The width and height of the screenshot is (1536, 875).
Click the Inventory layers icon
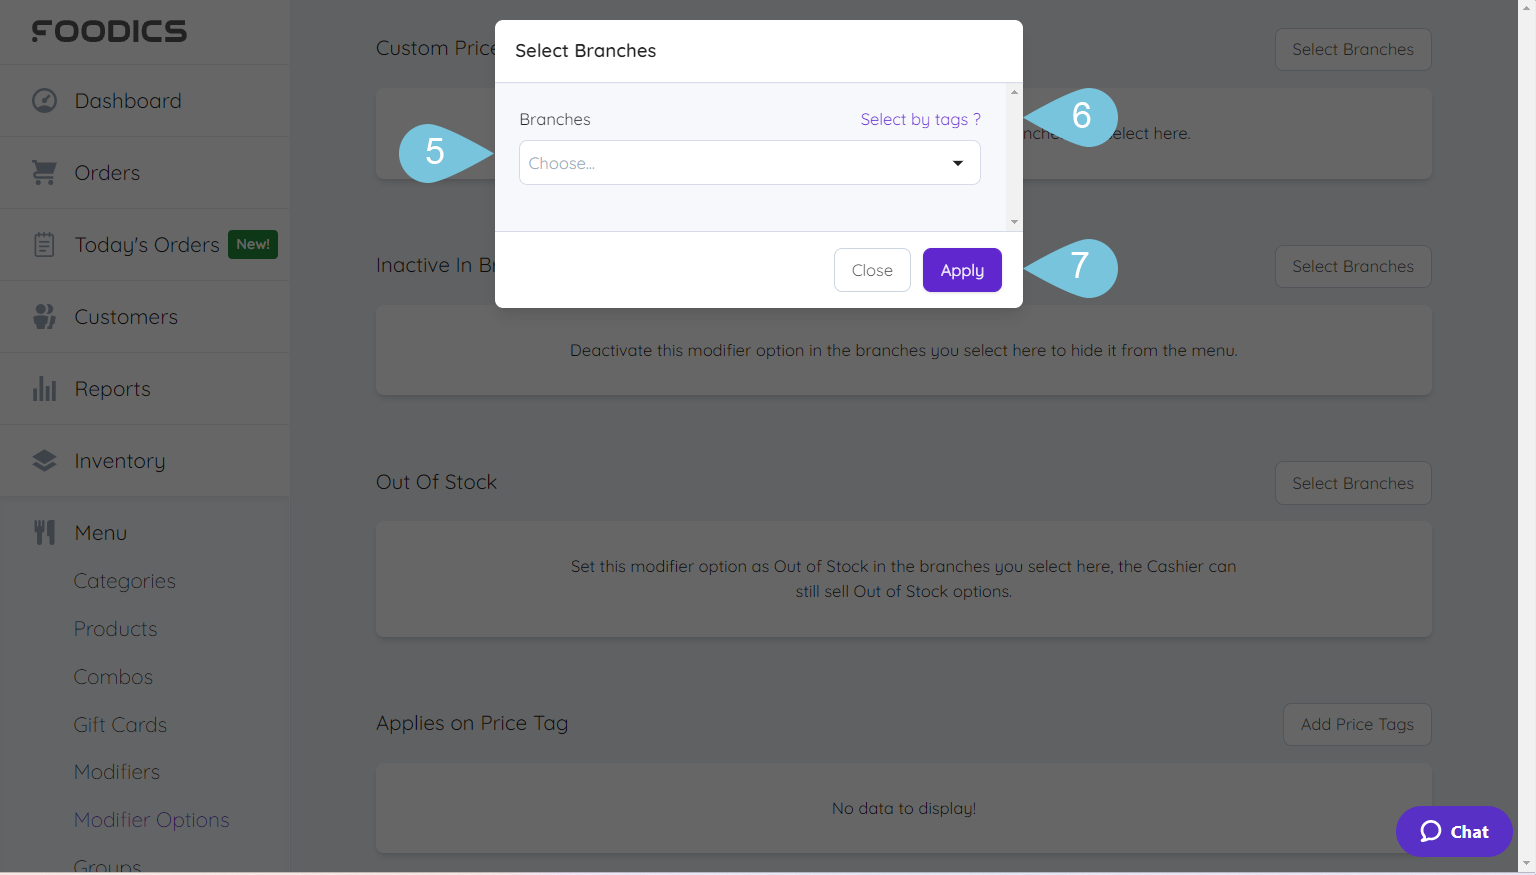tap(44, 460)
